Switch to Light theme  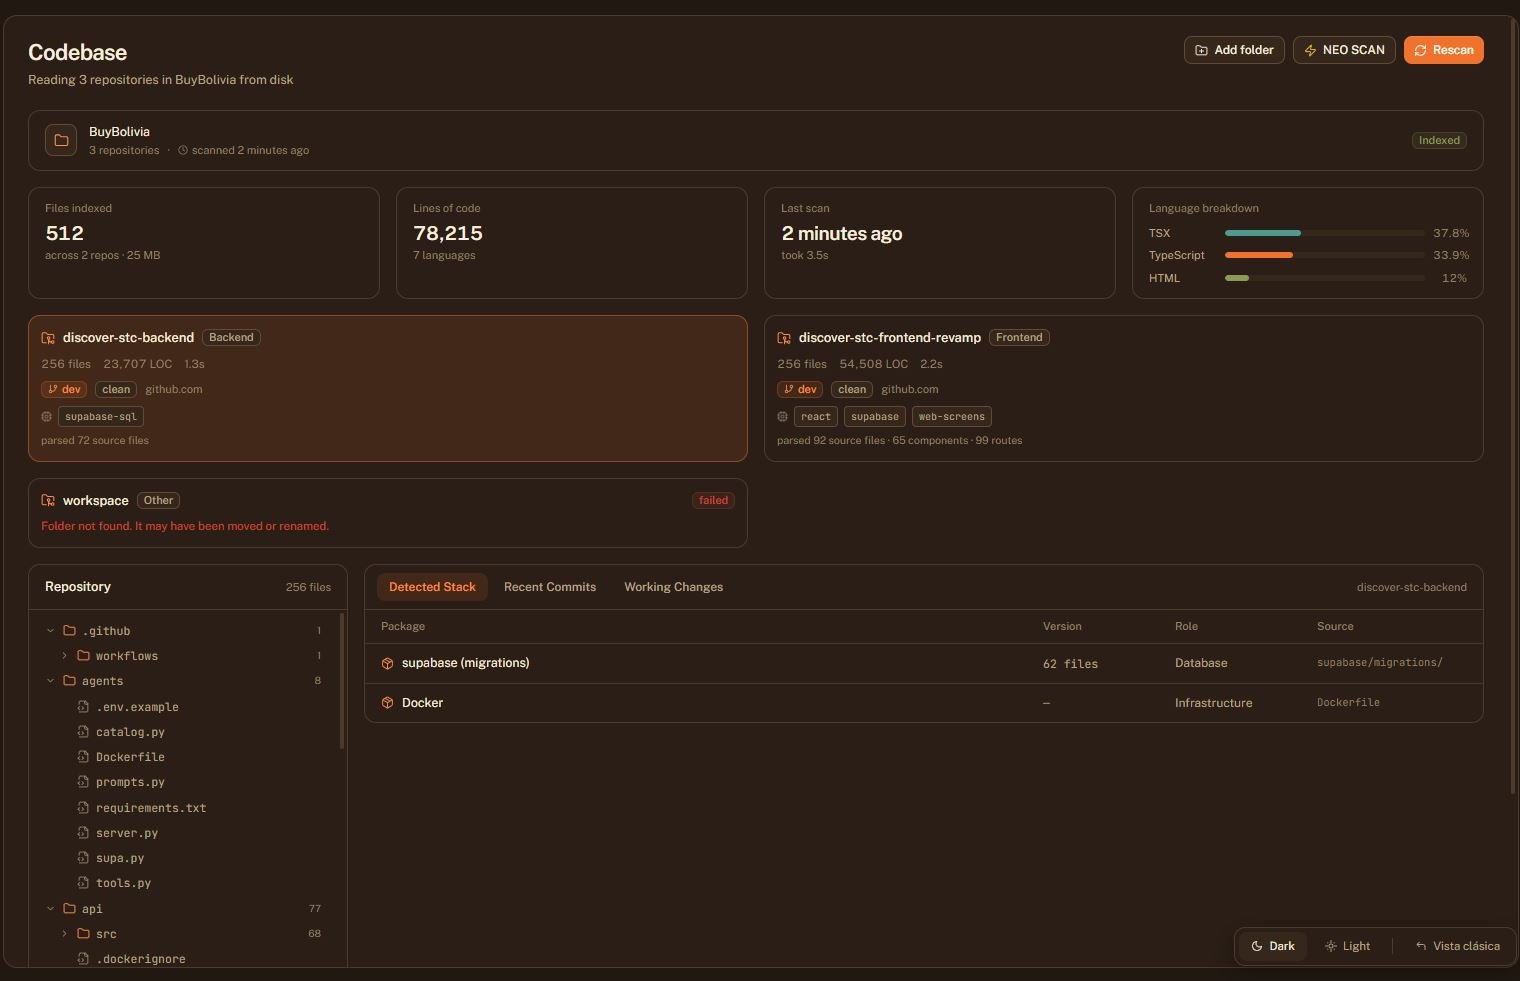coord(1347,946)
